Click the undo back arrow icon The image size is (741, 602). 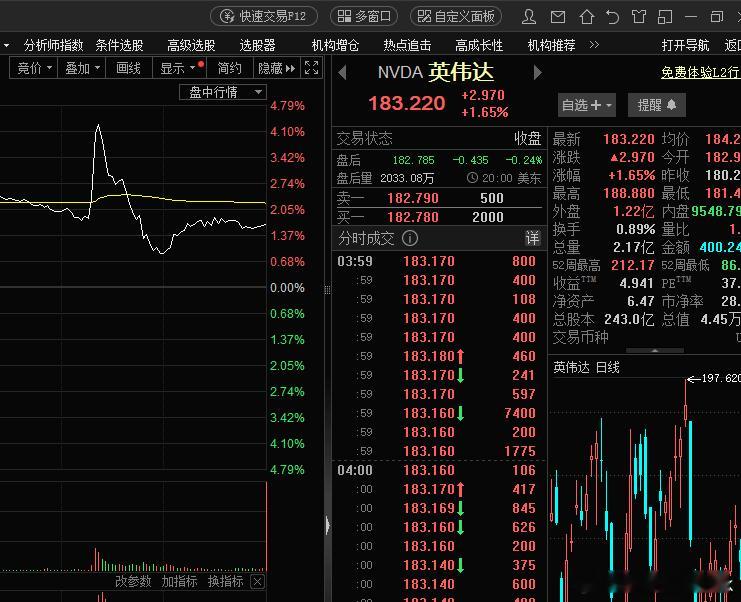(612, 17)
